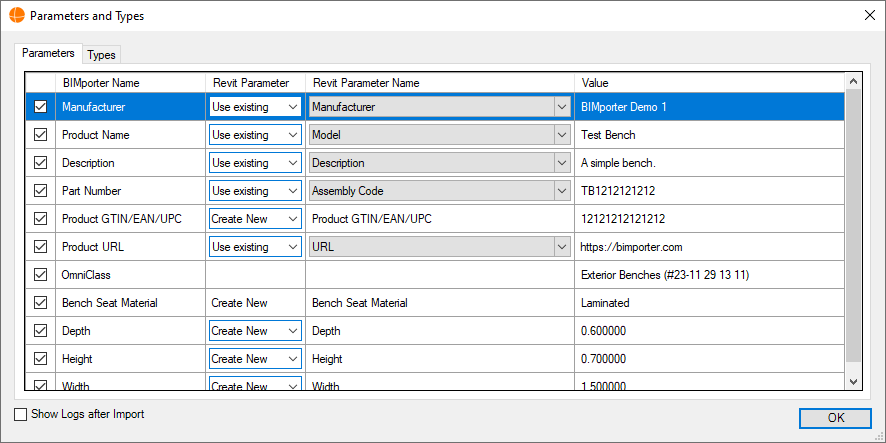Image resolution: width=886 pixels, height=443 pixels.
Task: Open Revit Parameter dropdown for Product Name
Action: pos(255,135)
